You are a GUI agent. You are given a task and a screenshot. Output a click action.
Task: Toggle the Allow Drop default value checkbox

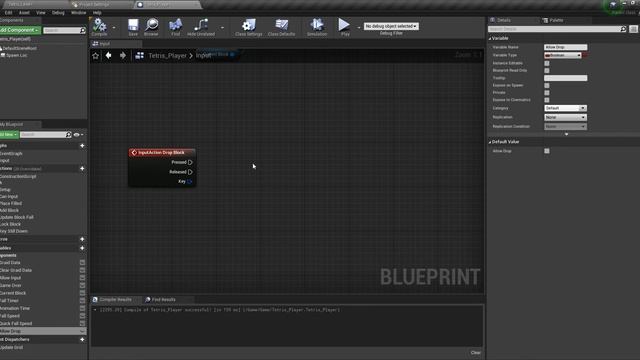[x=547, y=151]
